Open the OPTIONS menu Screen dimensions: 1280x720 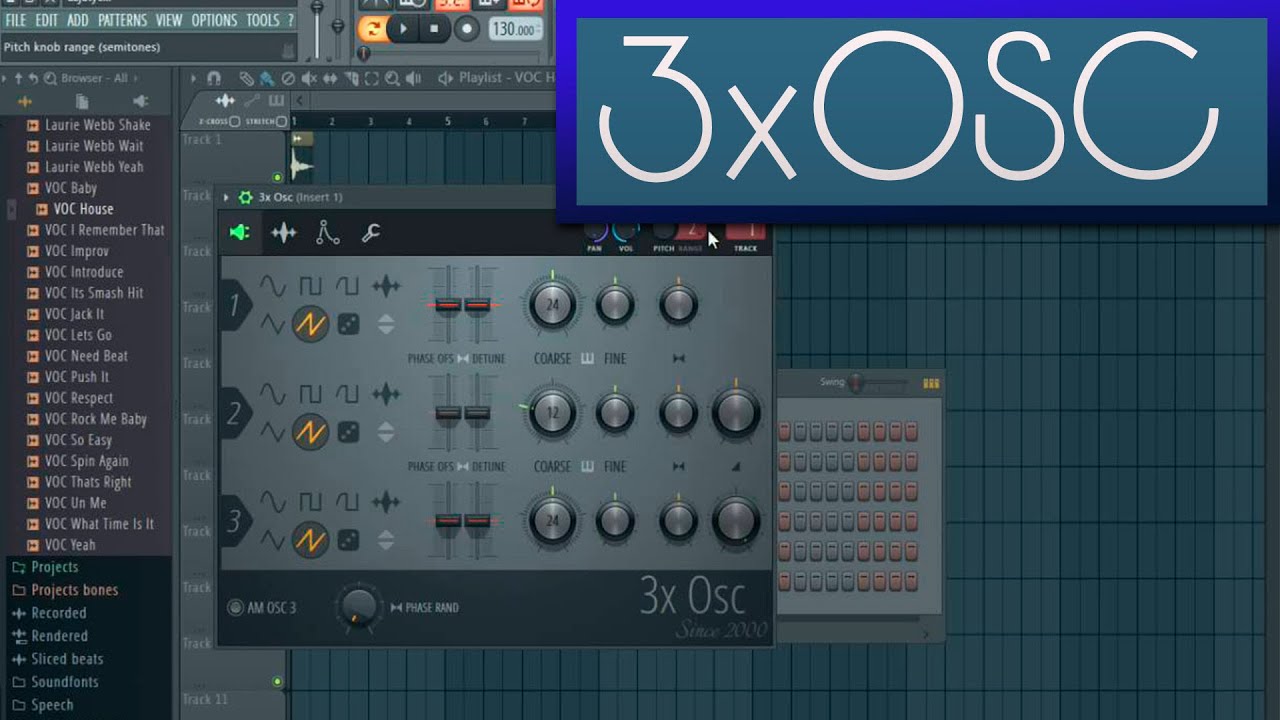click(x=215, y=20)
